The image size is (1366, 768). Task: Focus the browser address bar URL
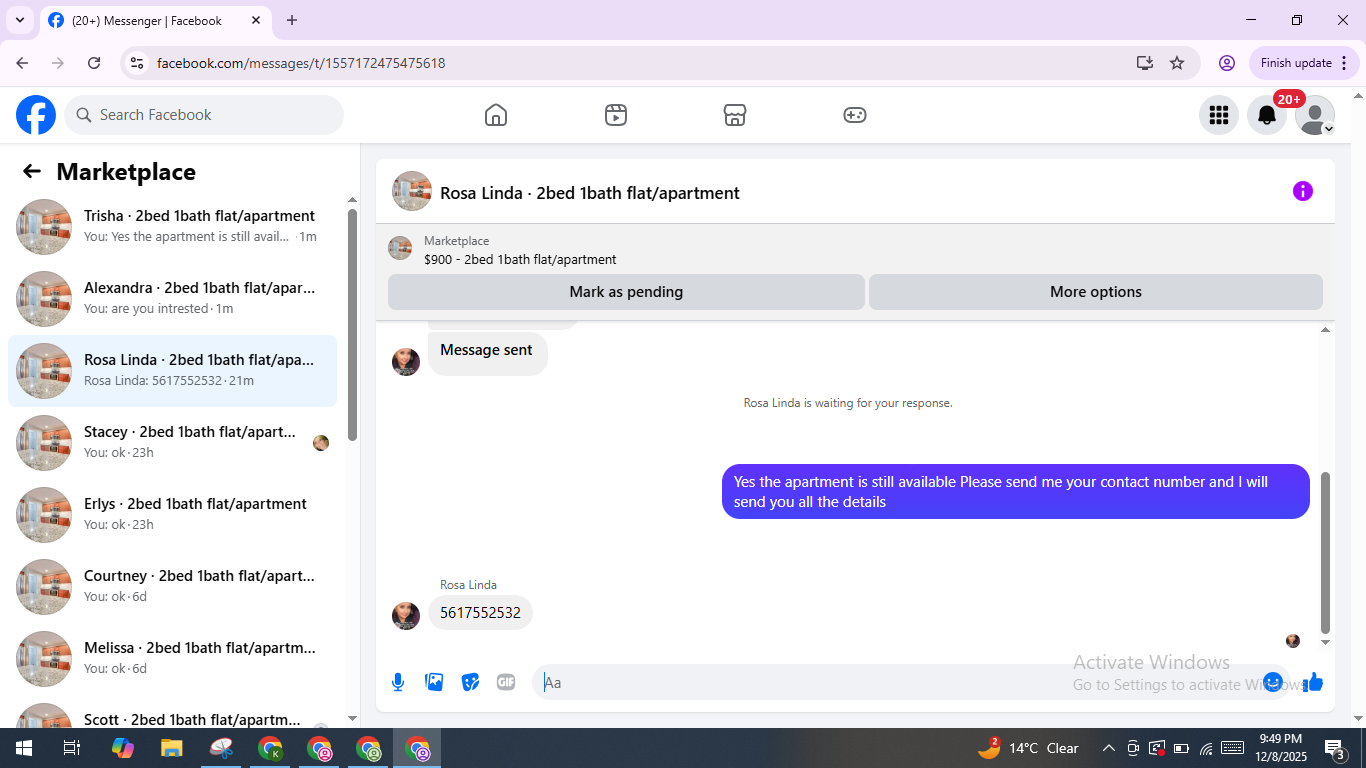[x=301, y=63]
